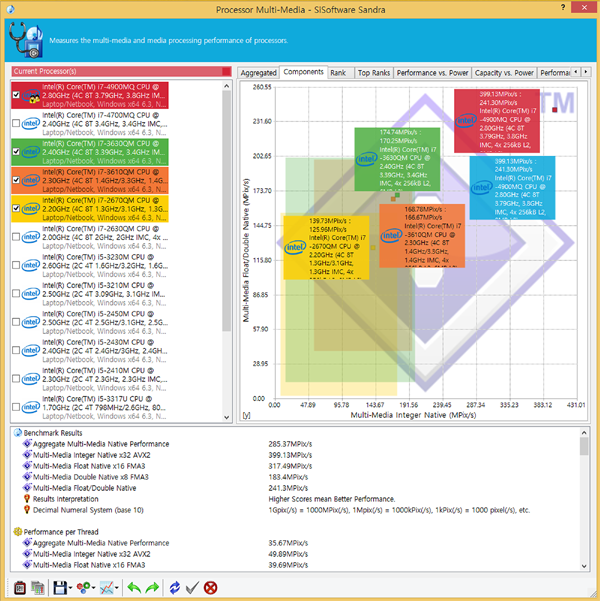Click the Intel logo beside Core i5-2410M
This screenshot has height=601, width=600.
[x=31, y=379]
